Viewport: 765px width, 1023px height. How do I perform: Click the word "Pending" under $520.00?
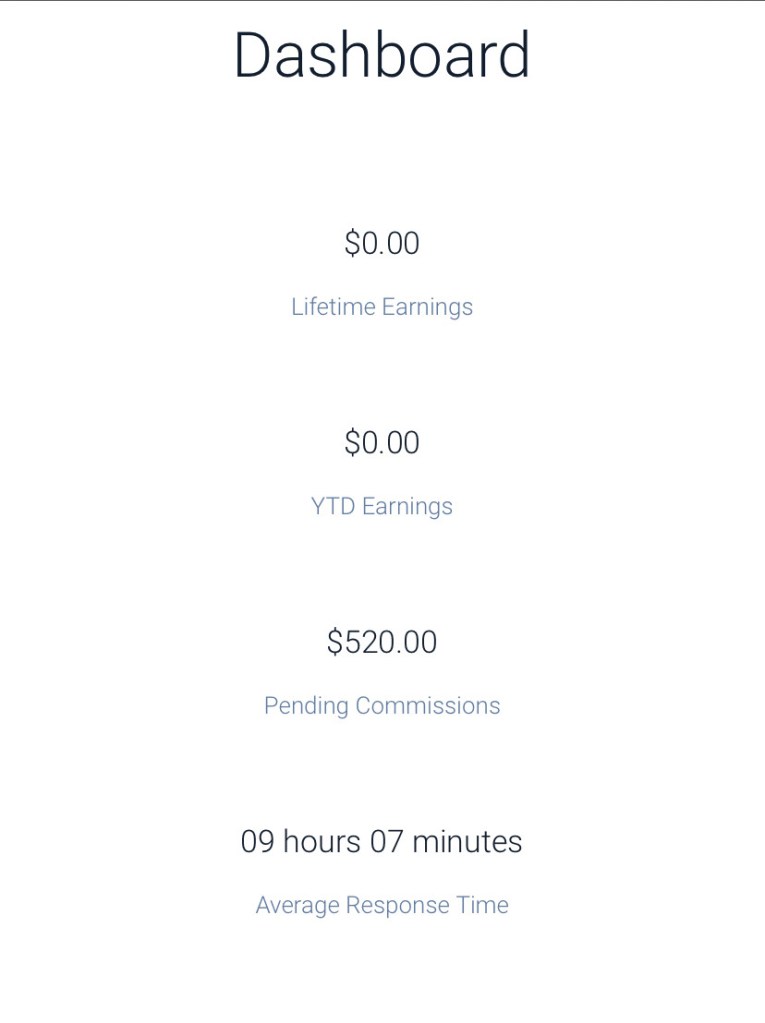[x=306, y=705]
